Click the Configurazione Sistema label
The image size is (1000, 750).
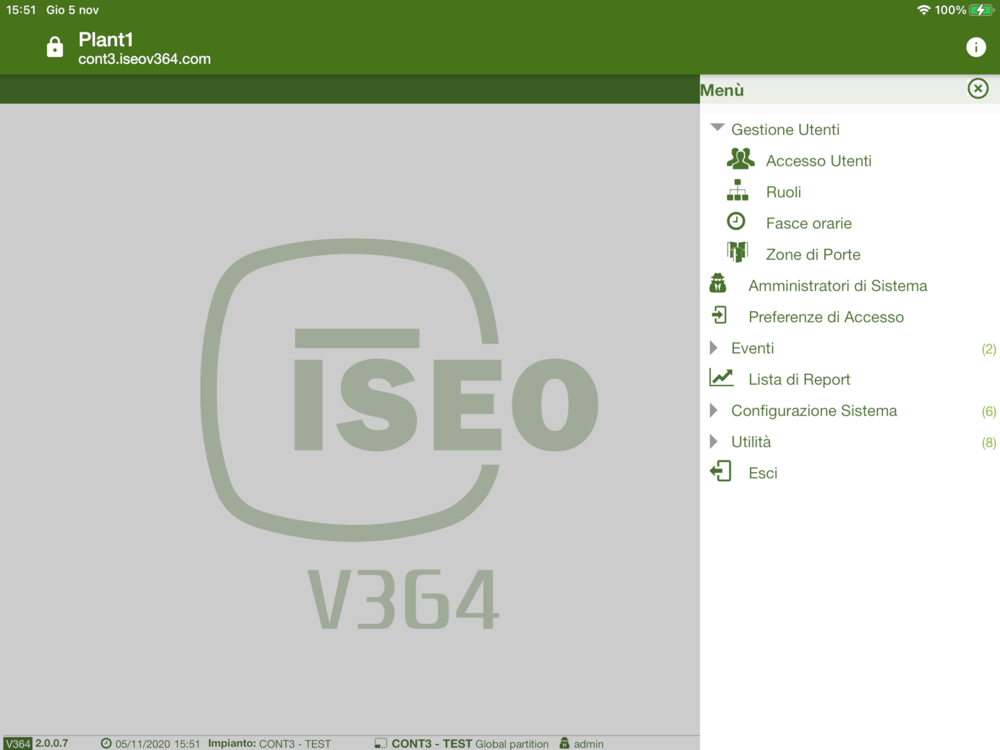pyautogui.click(x=814, y=411)
